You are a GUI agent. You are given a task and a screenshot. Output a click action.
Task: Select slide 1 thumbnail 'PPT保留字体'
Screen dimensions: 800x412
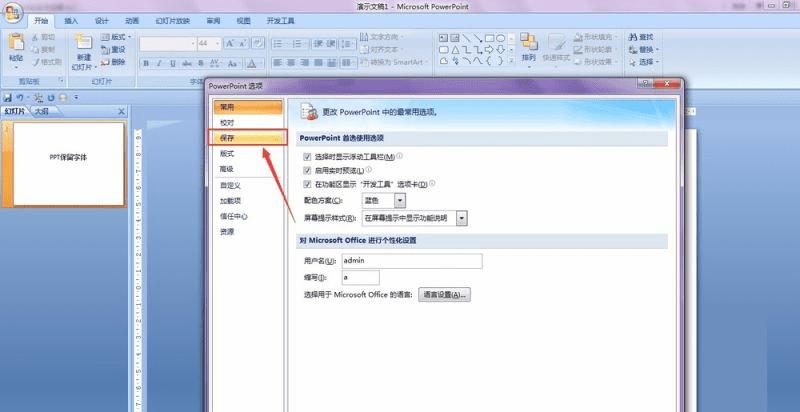click(x=68, y=164)
